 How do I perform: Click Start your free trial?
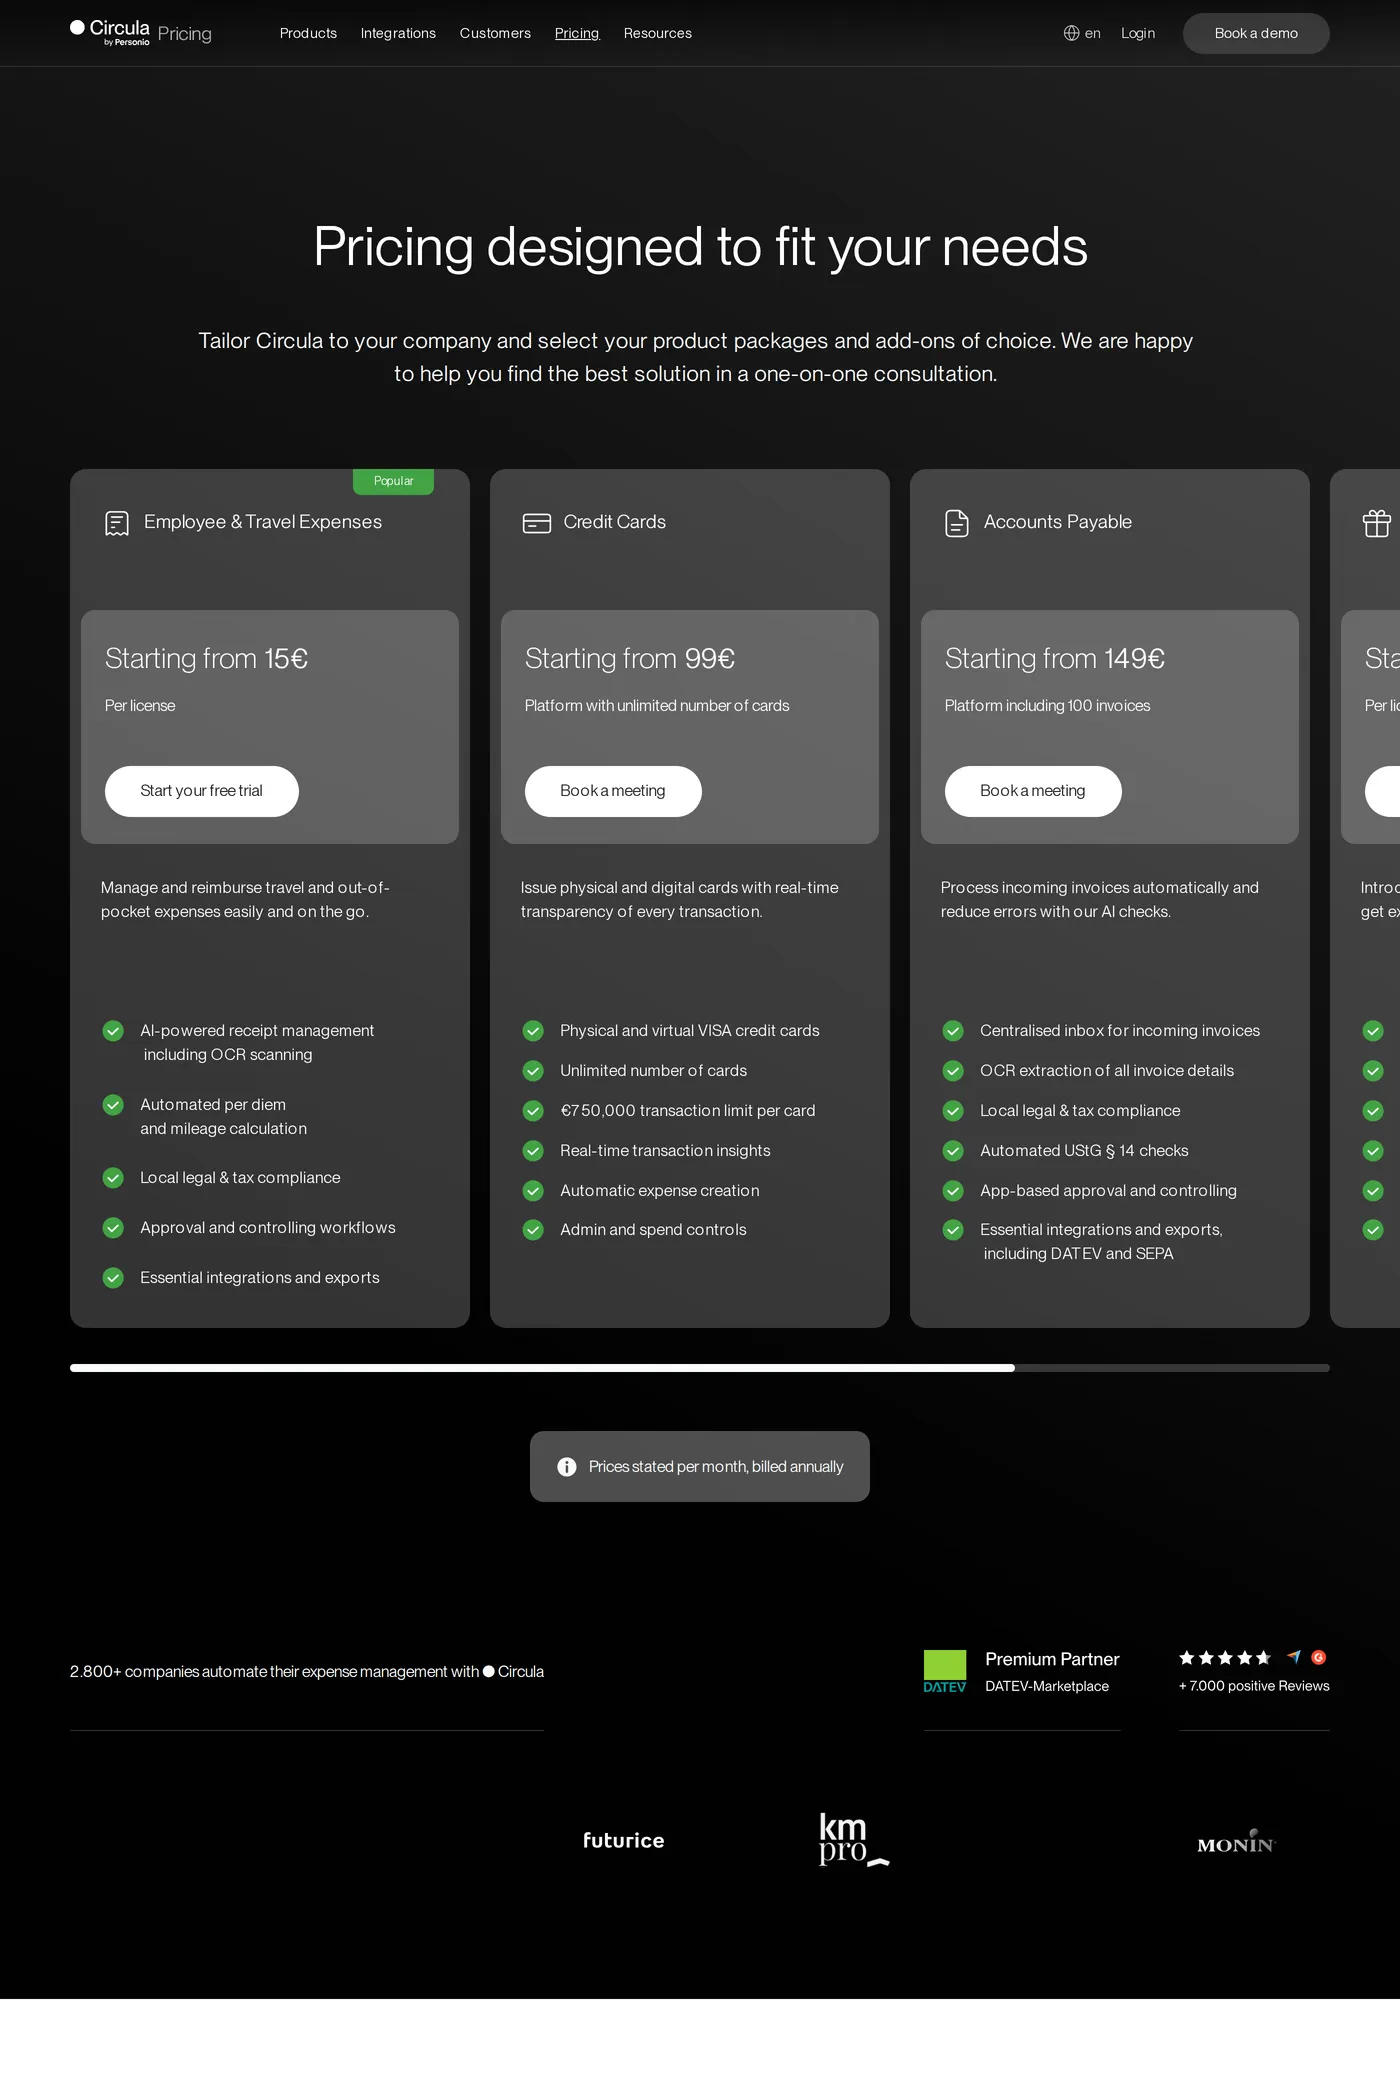[x=202, y=791]
